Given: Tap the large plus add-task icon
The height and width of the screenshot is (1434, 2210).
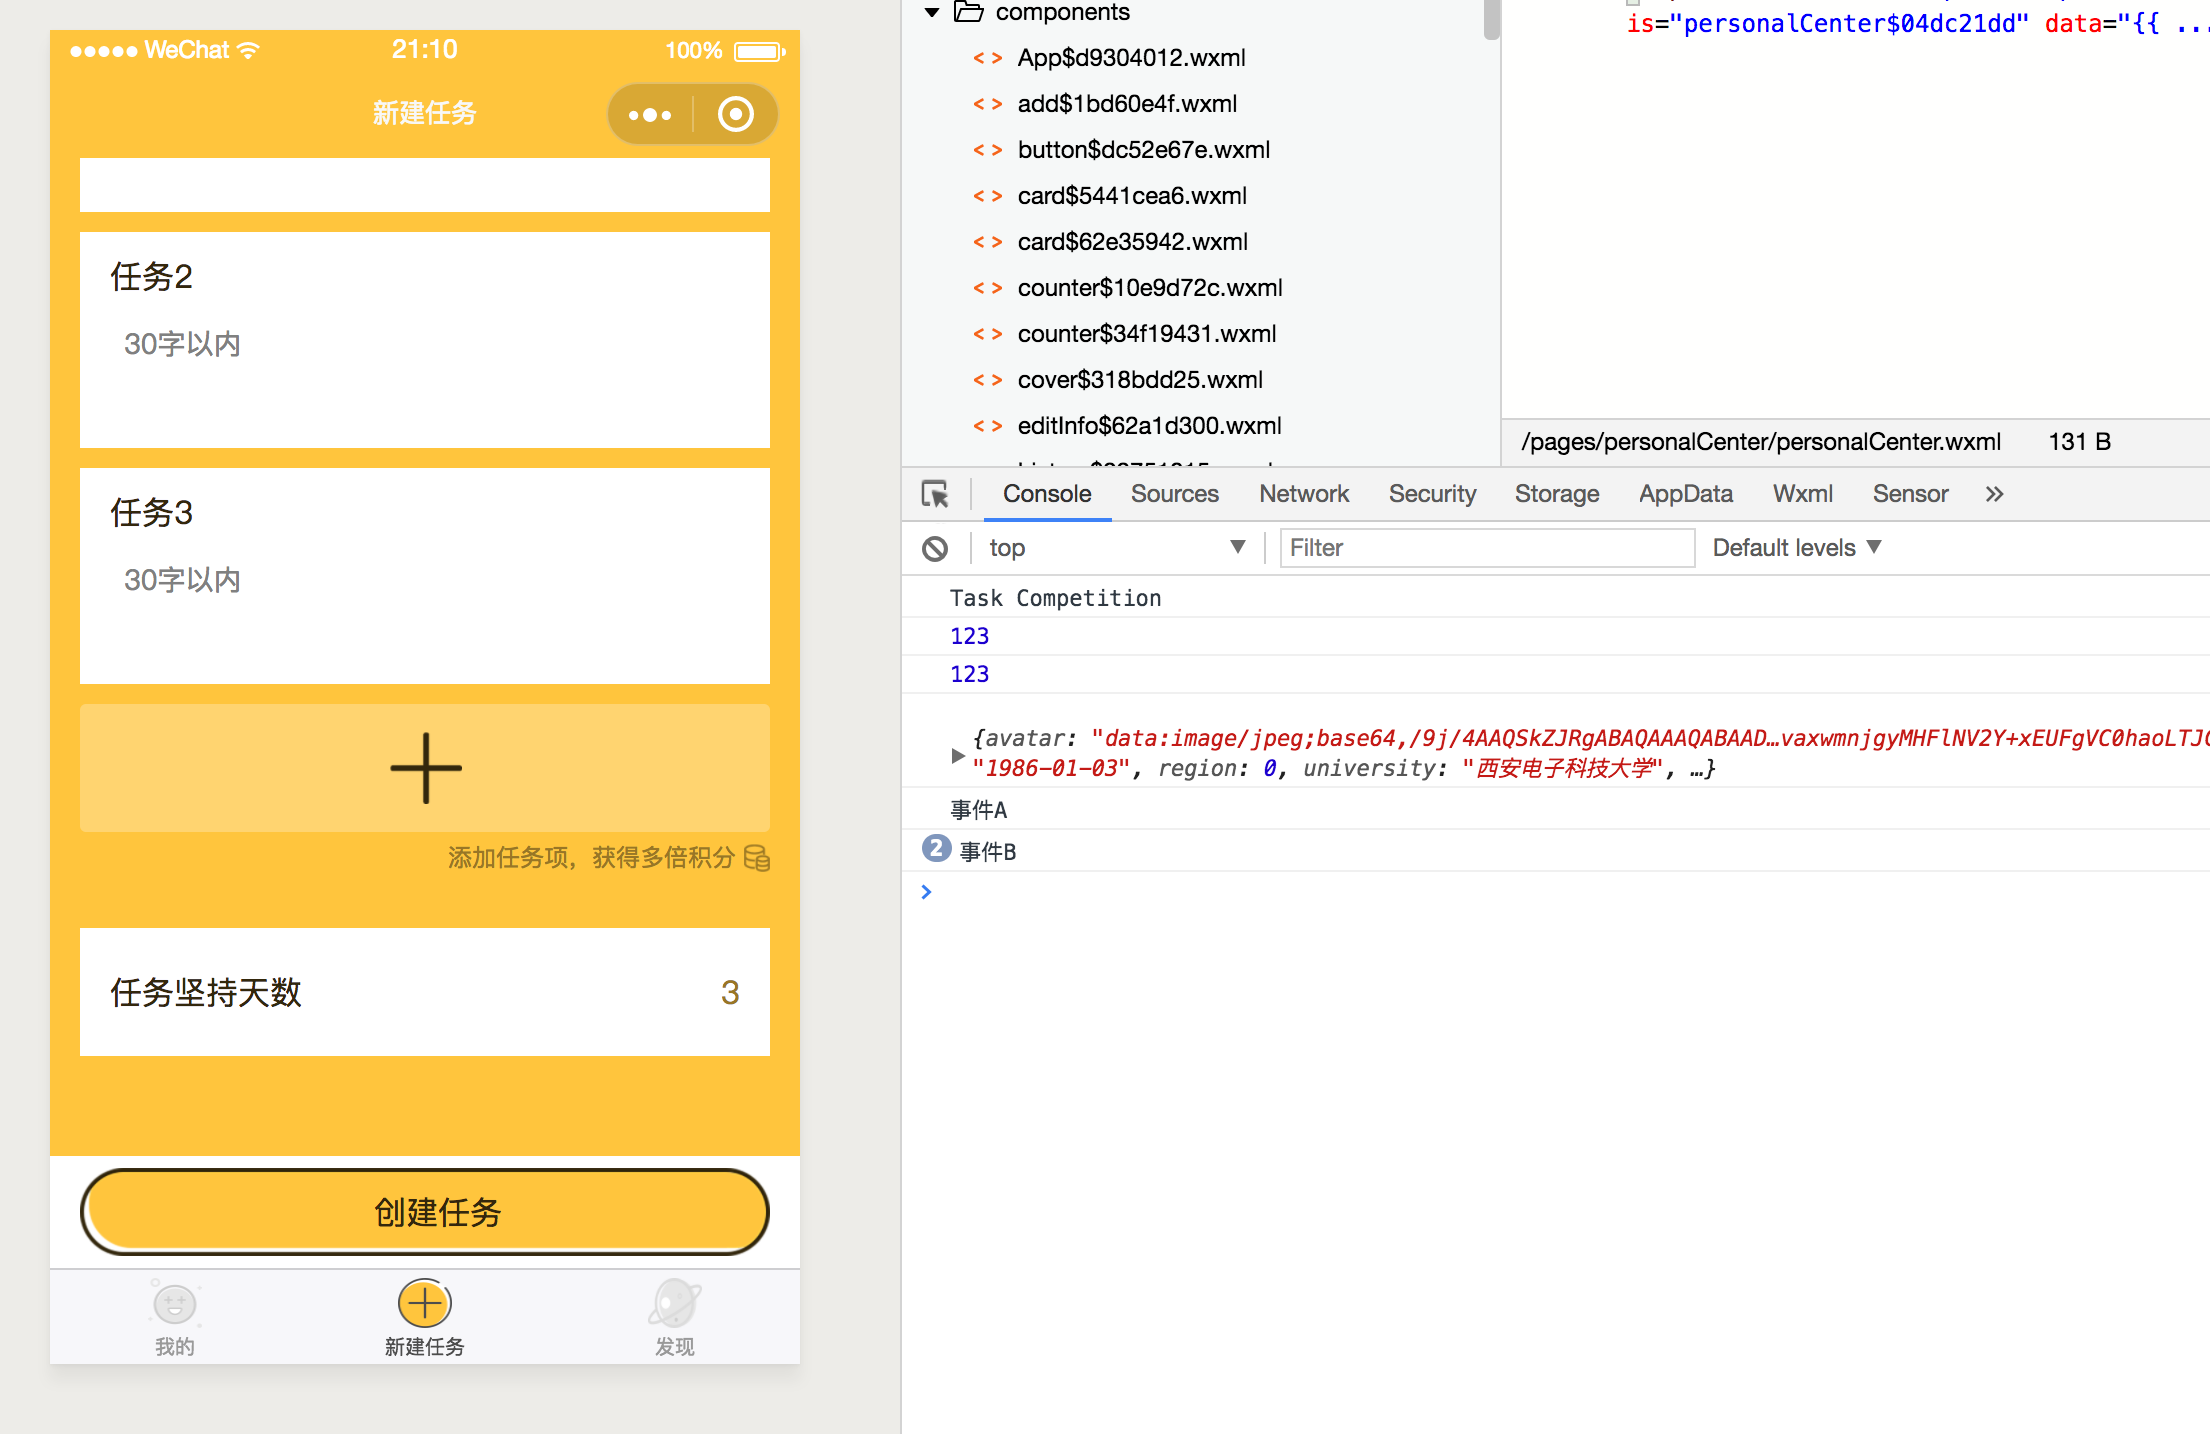Looking at the screenshot, I should coord(426,768).
